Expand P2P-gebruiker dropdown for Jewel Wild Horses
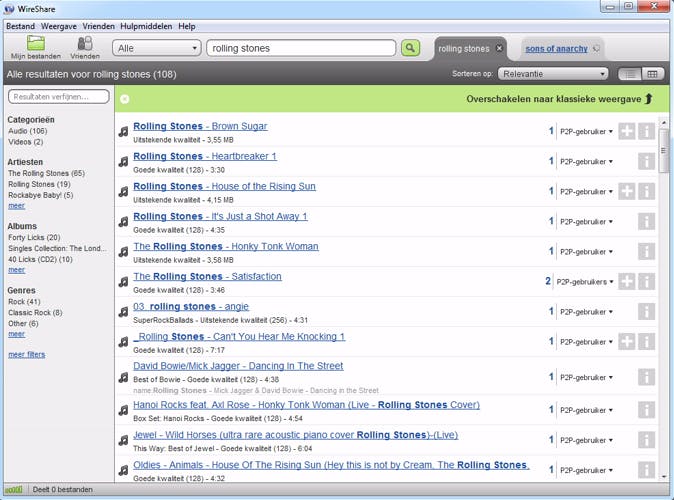The width and height of the screenshot is (674, 500). tap(586, 440)
